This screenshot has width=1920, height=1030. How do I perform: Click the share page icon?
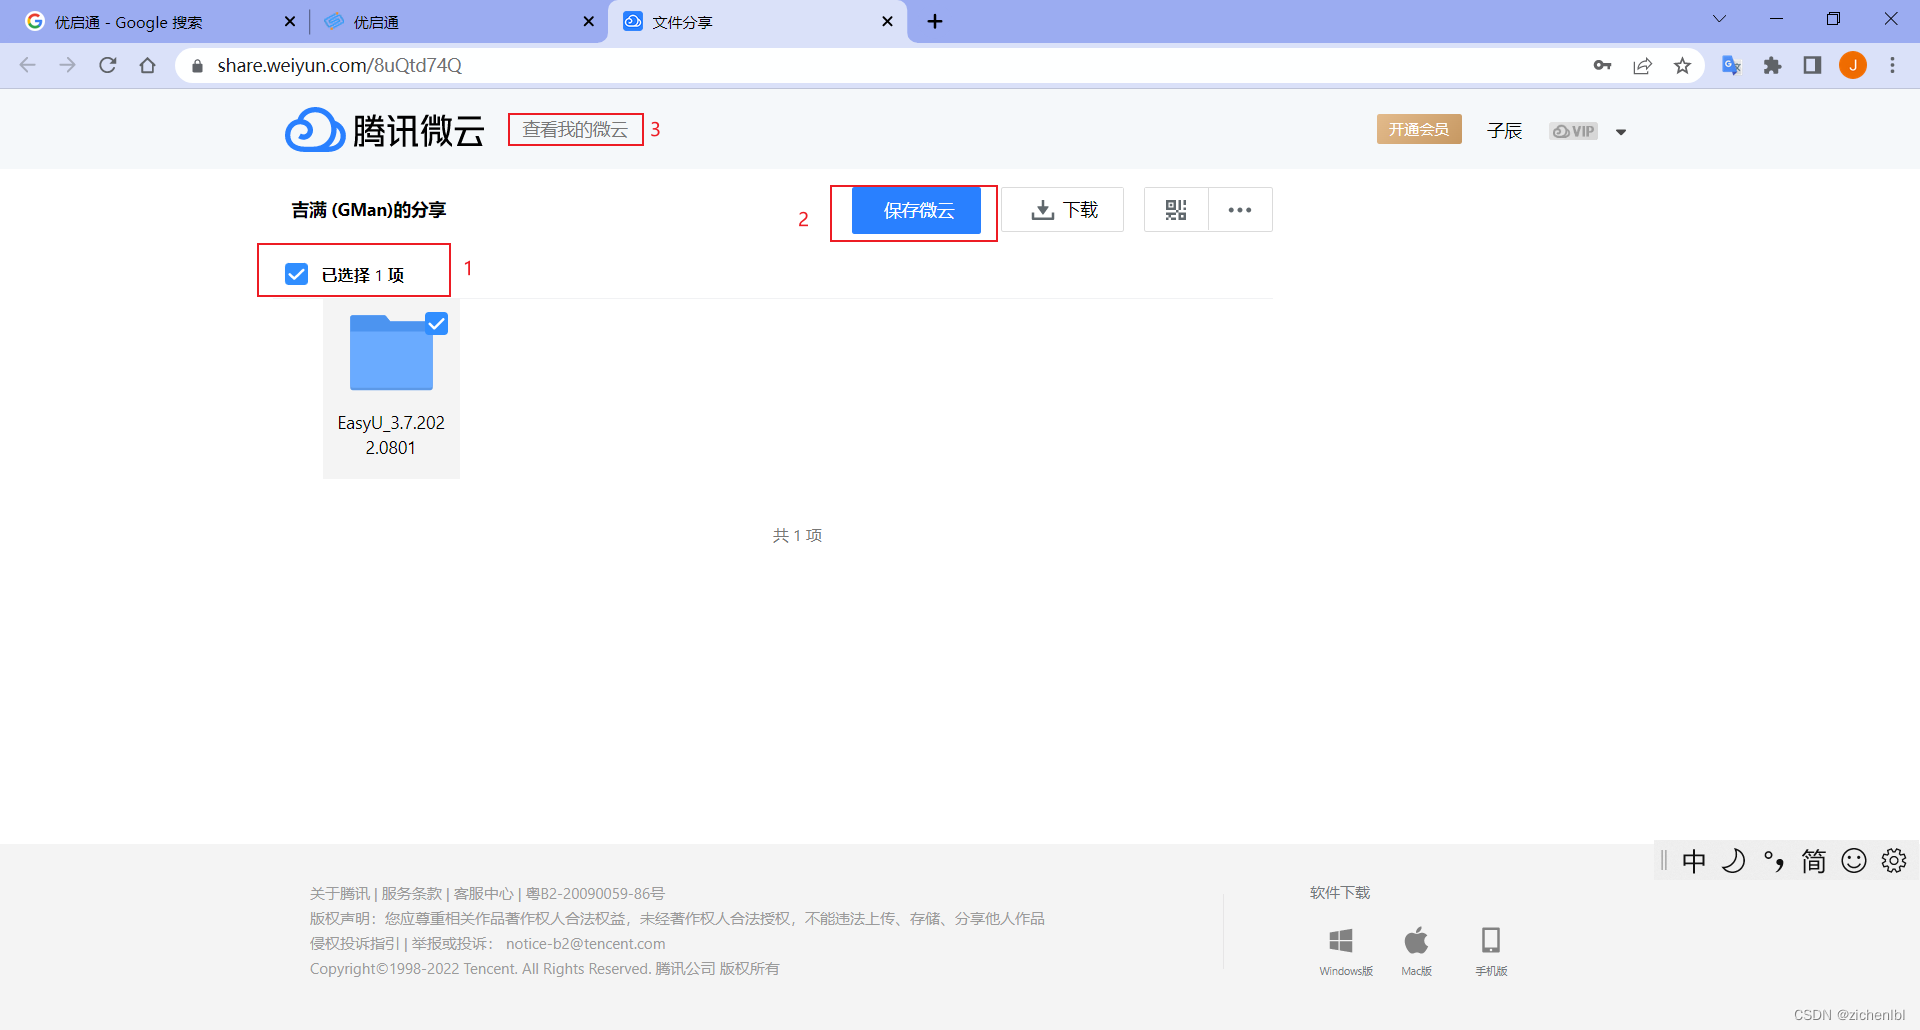1642,65
